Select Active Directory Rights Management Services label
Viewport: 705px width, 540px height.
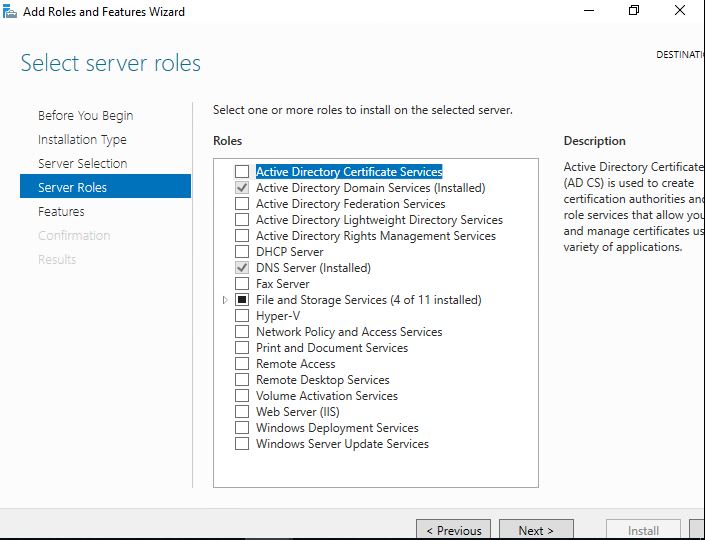[375, 236]
